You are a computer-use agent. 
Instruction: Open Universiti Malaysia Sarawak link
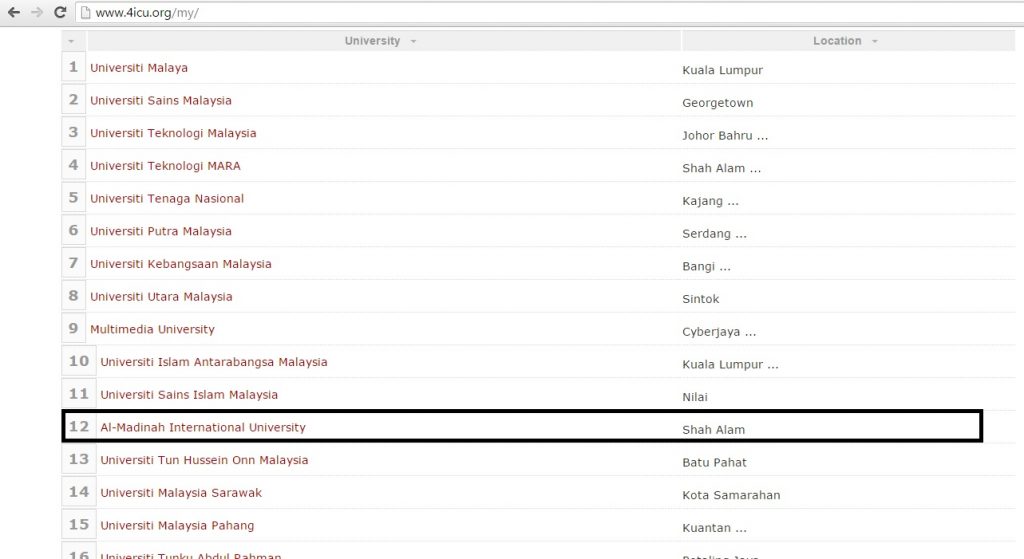pyautogui.click(x=181, y=493)
